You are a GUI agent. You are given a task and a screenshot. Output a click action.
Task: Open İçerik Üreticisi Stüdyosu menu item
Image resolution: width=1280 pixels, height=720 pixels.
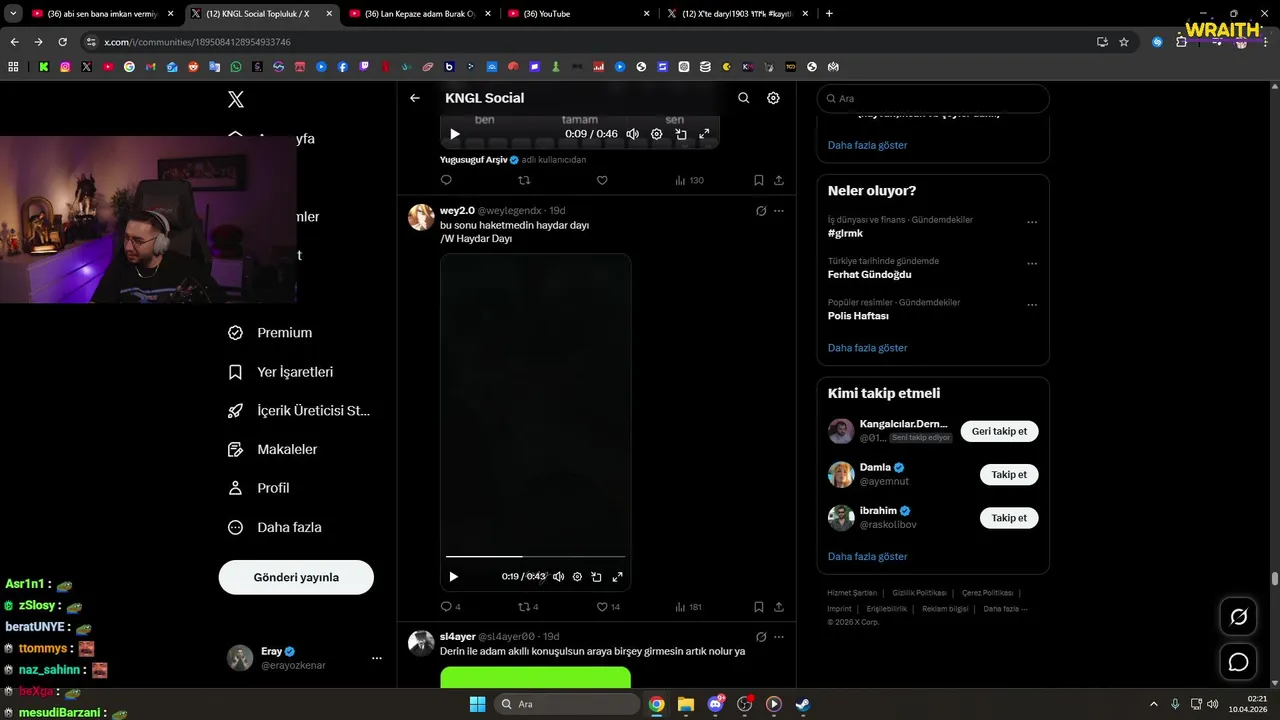[x=299, y=411]
